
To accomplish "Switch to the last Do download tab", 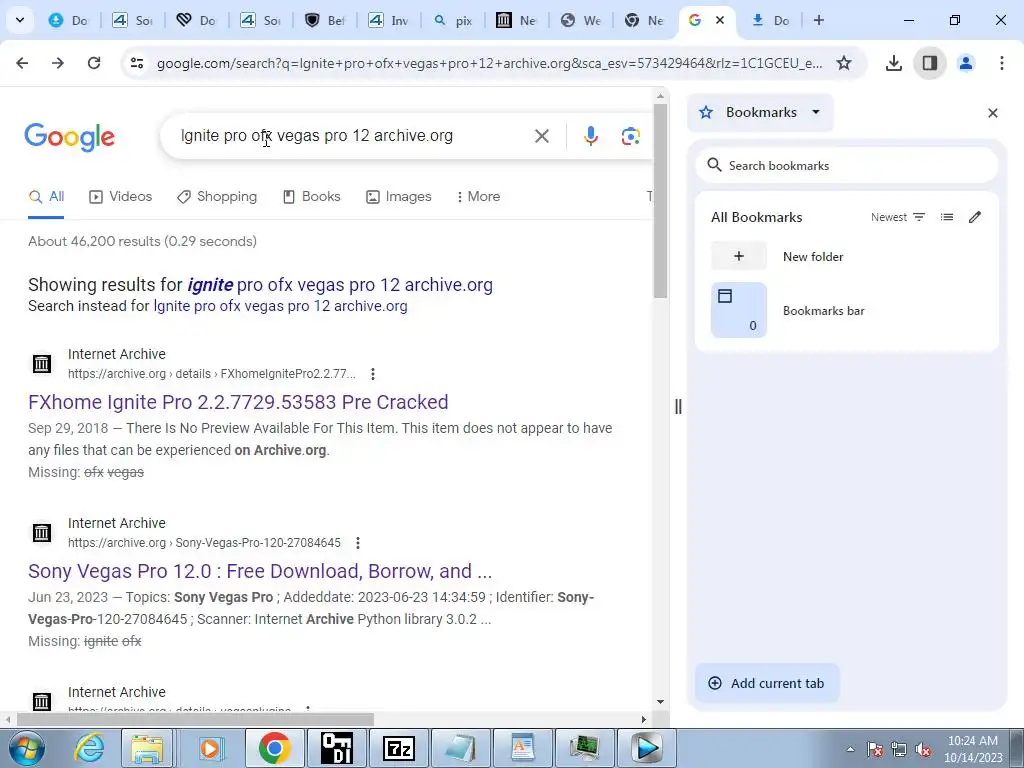I will pyautogui.click(x=771, y=20).
